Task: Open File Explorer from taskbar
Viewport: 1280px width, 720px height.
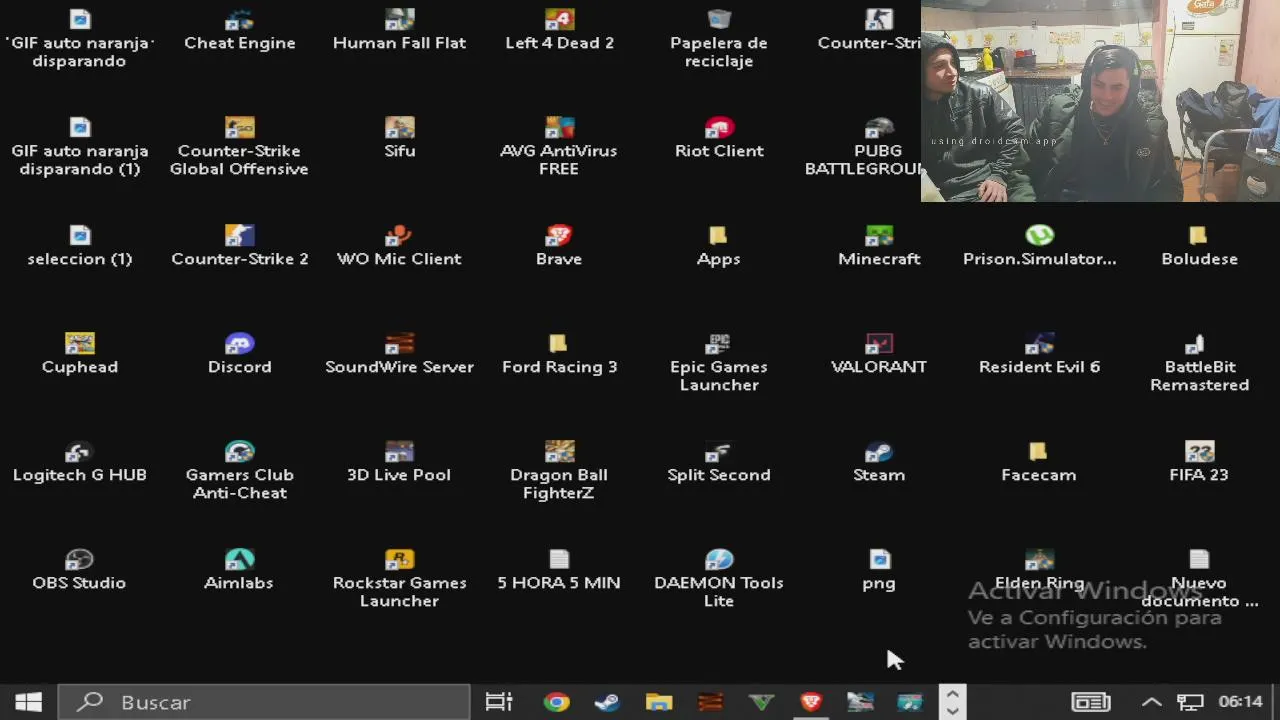Action: (659, 702)
